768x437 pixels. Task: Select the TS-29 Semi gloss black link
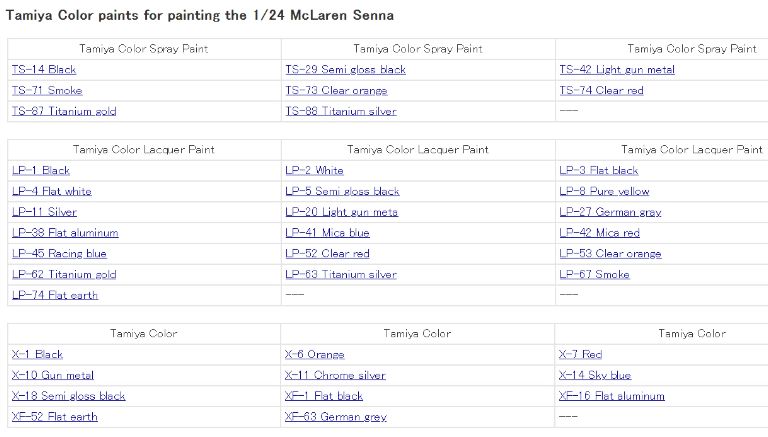coord(345,70)
